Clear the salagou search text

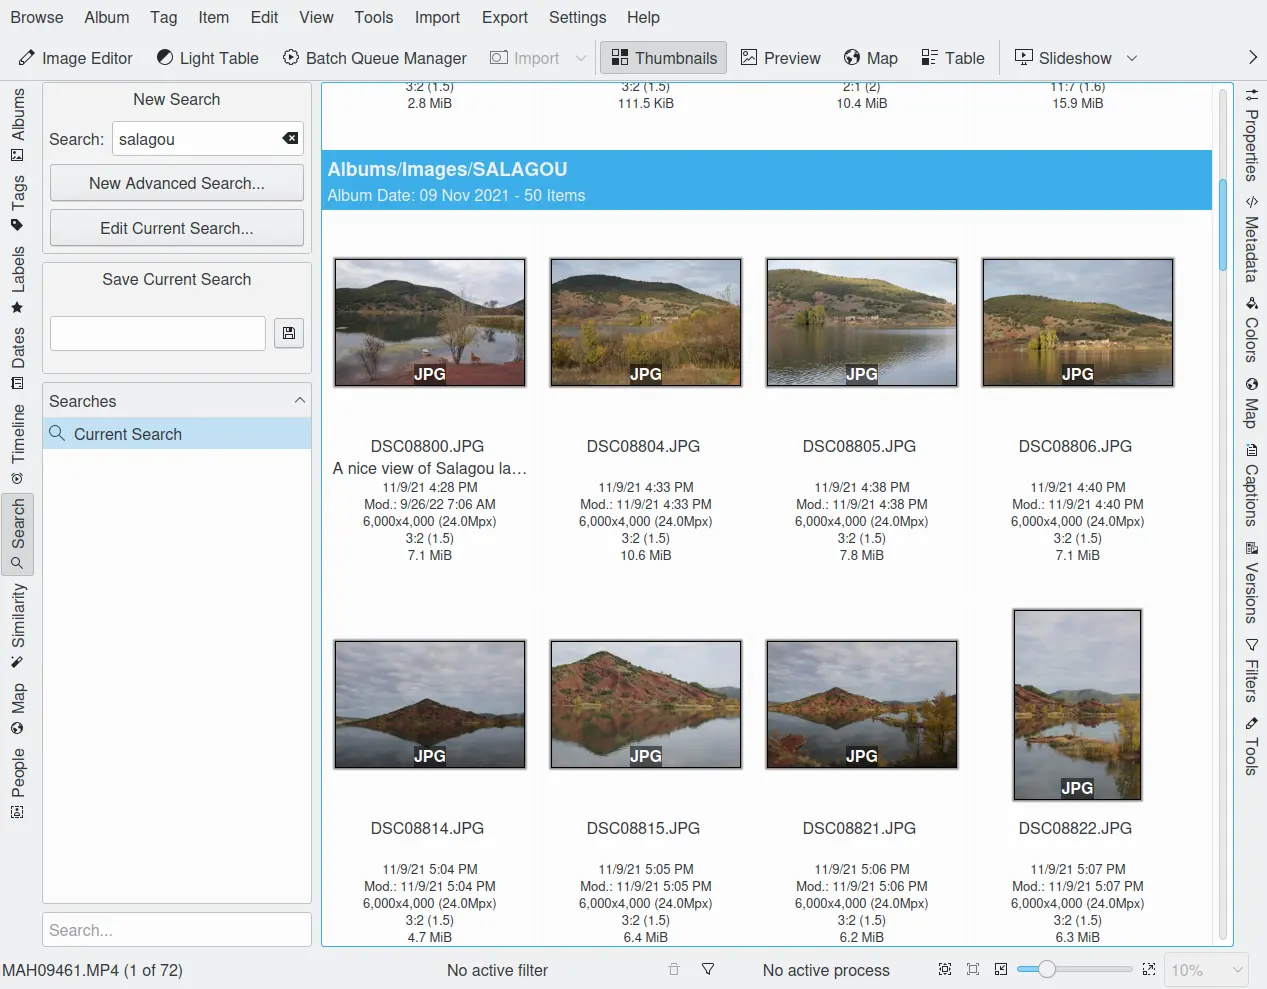[290, 139]
